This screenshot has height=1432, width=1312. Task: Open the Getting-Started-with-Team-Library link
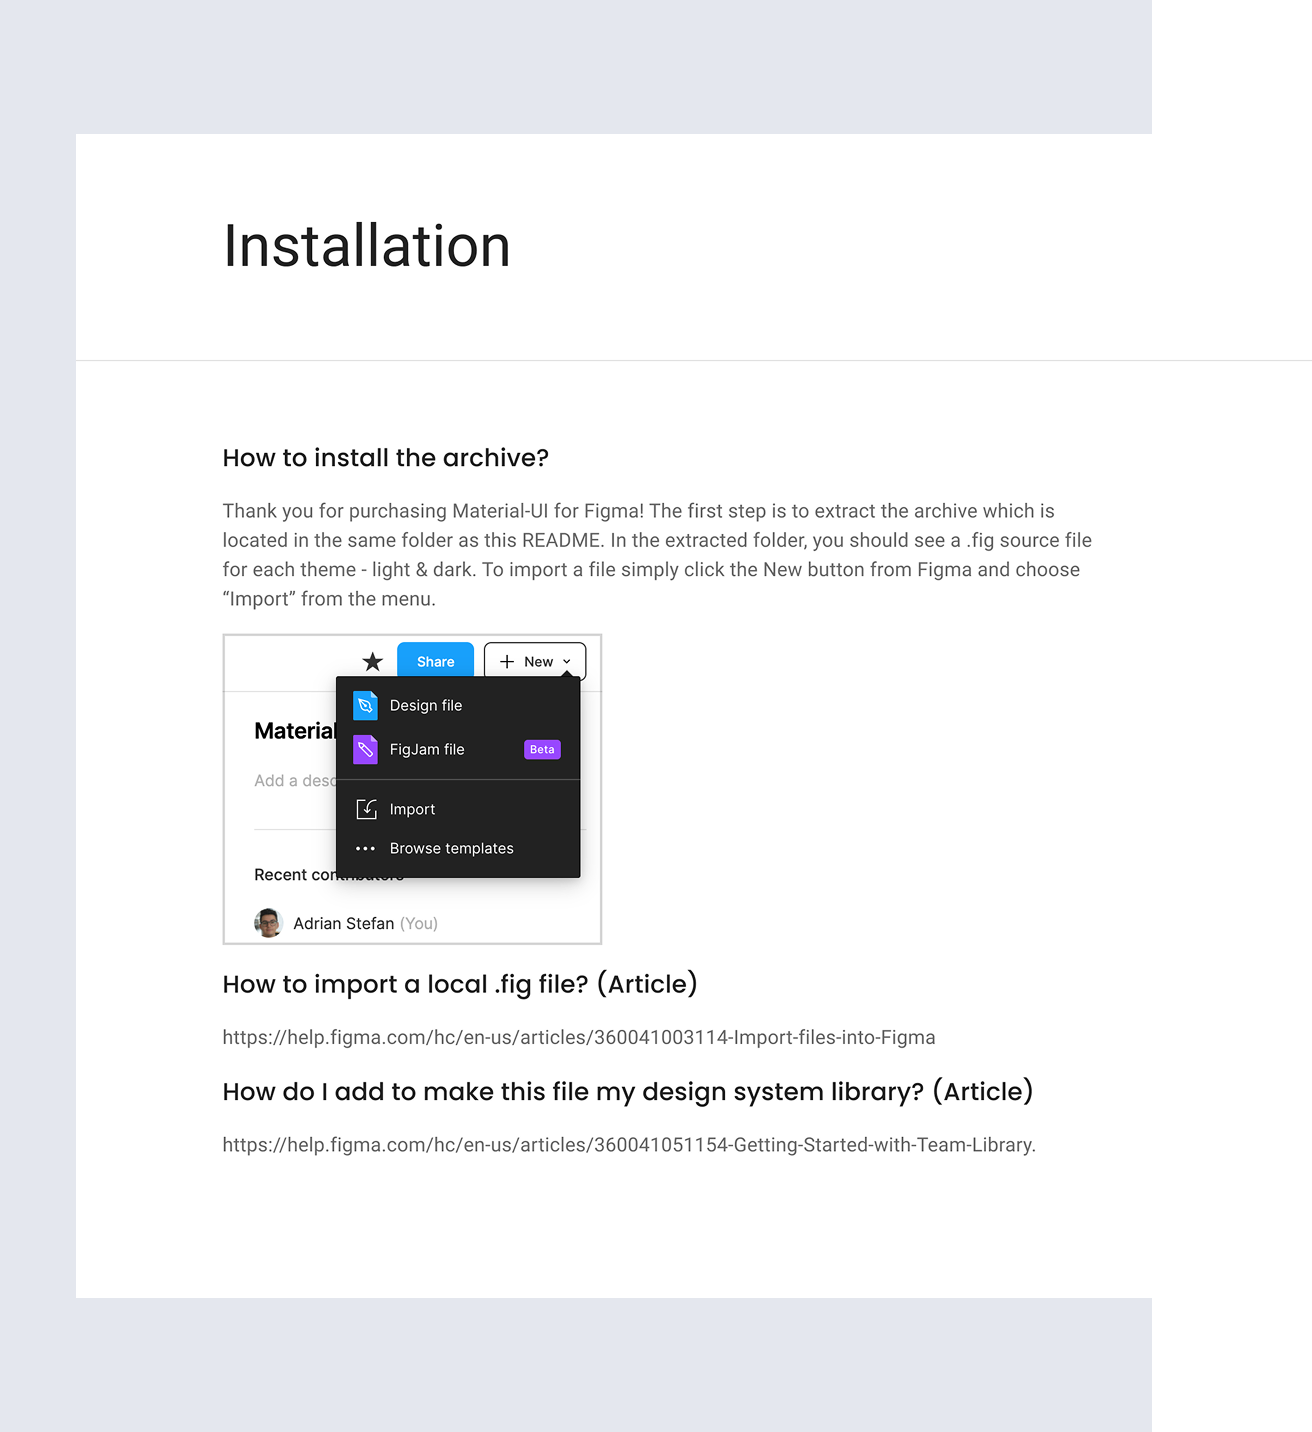coord(629,1145)
